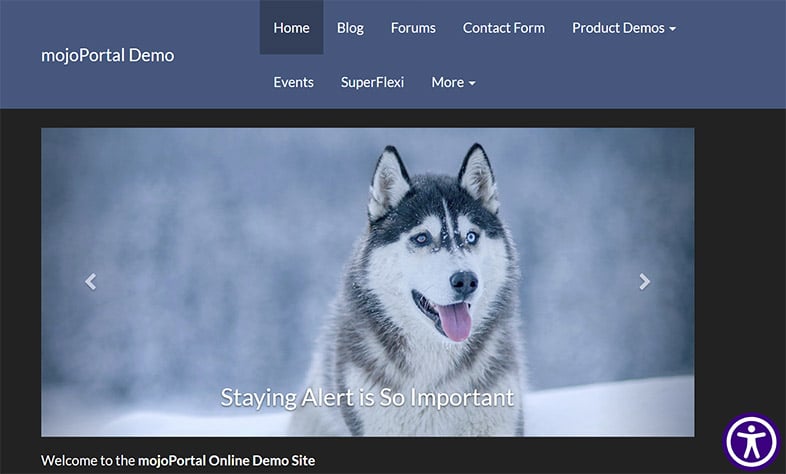Click the husky's left pointed ear
This screenshot has width=786, height=474.
388,178
